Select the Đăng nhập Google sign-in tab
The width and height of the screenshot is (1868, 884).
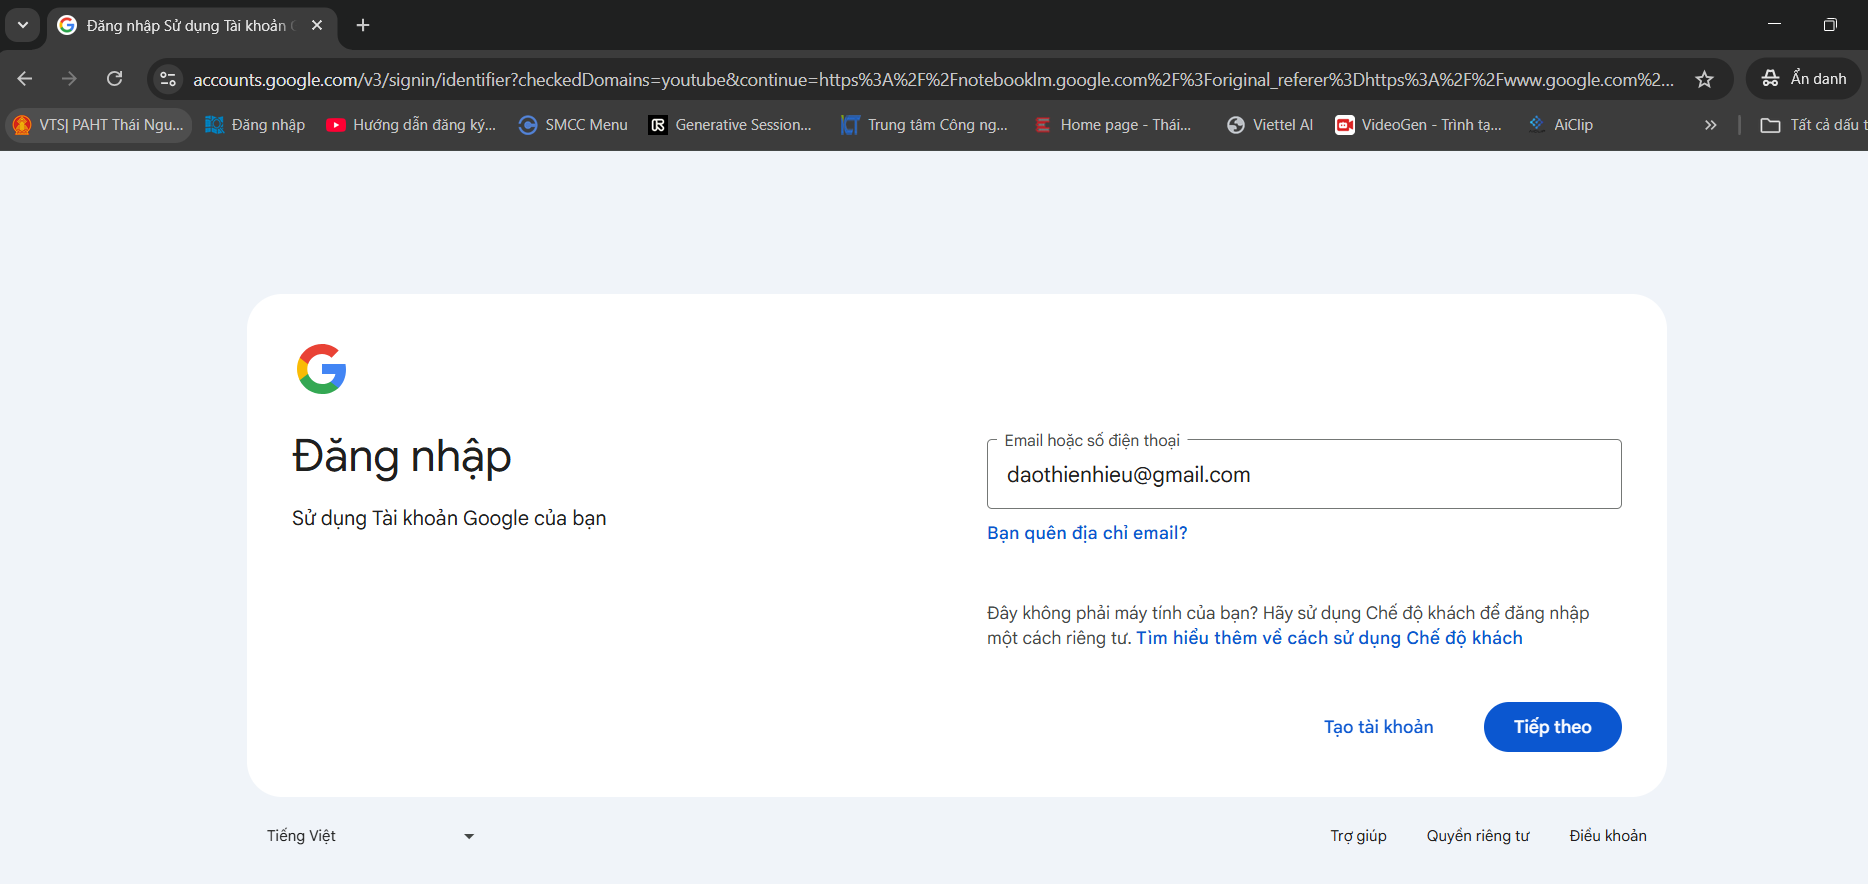(186, 25)
